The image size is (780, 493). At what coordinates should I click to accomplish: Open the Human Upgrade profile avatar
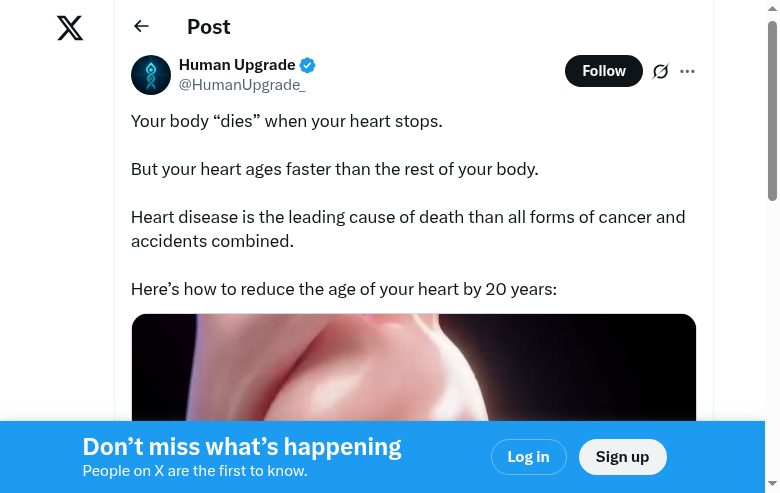[151, 75]
